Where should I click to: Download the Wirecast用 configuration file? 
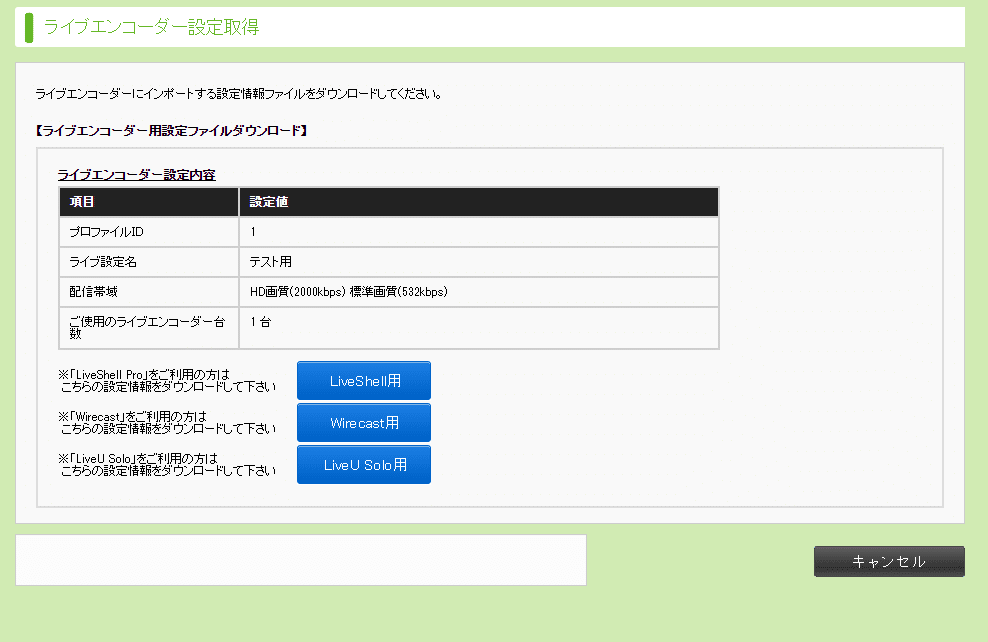click(363, 422)
